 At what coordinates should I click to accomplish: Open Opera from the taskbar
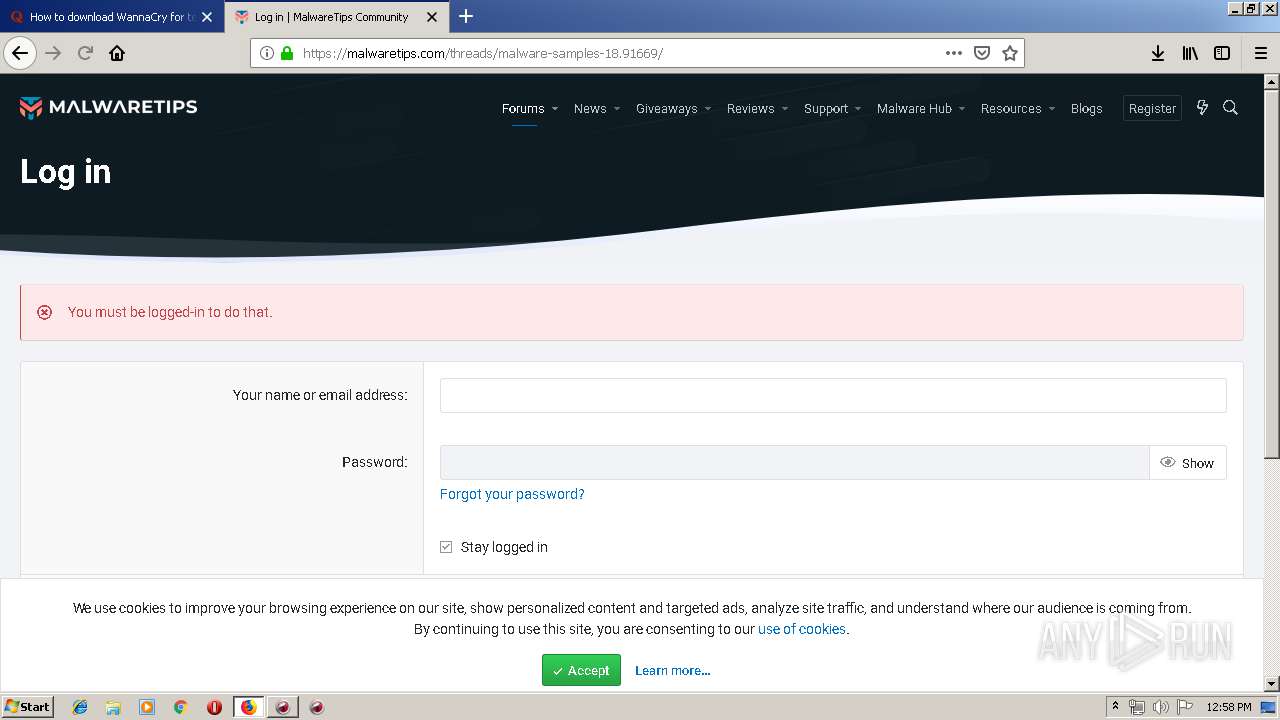coord(214,707)
